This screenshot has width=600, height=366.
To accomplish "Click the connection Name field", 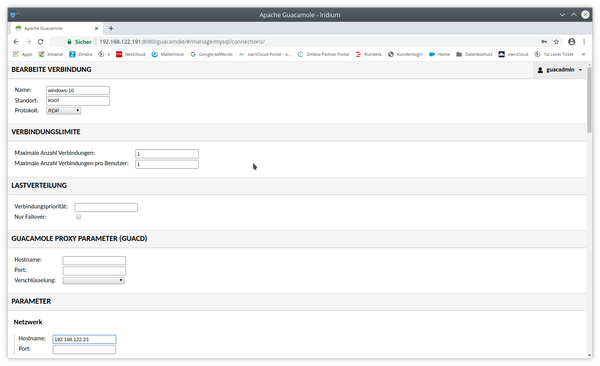I will (78, 90).
